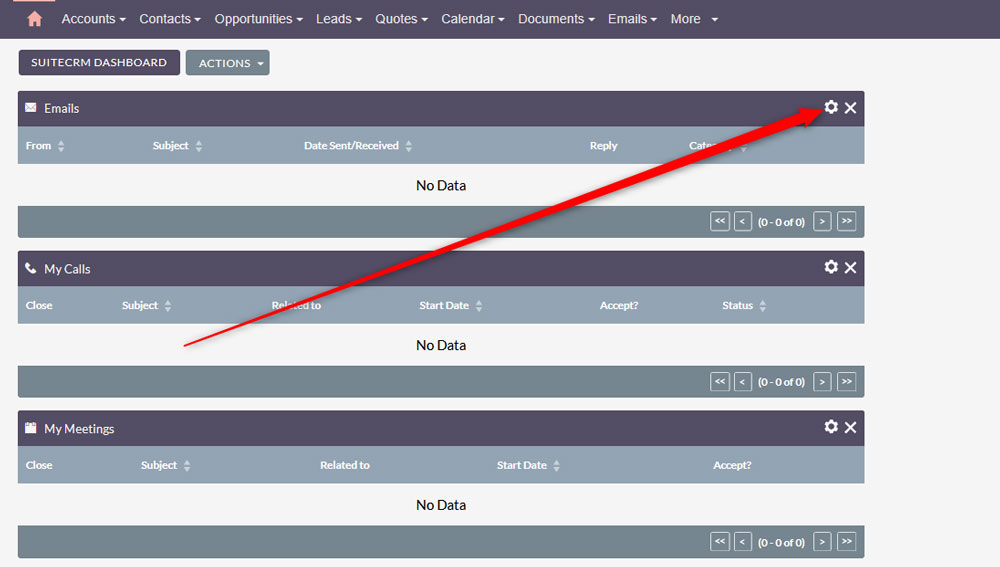Open the Quotes dropdown menu
The height and width of the screenshot is (567, 1000).
point(401,19)
